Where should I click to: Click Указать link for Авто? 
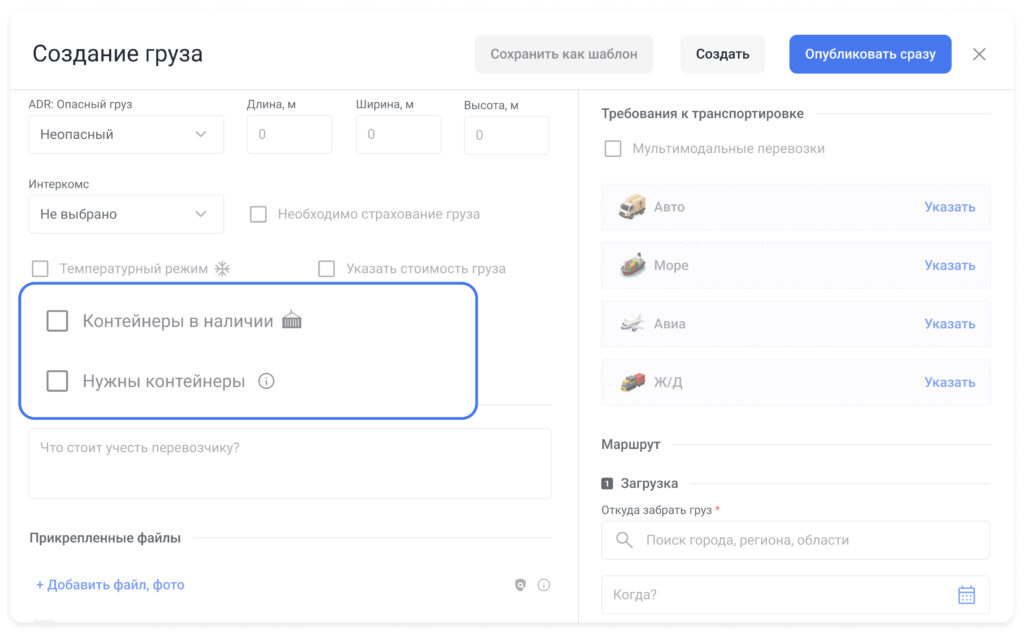pyautogui.click(x=950, y=207)
